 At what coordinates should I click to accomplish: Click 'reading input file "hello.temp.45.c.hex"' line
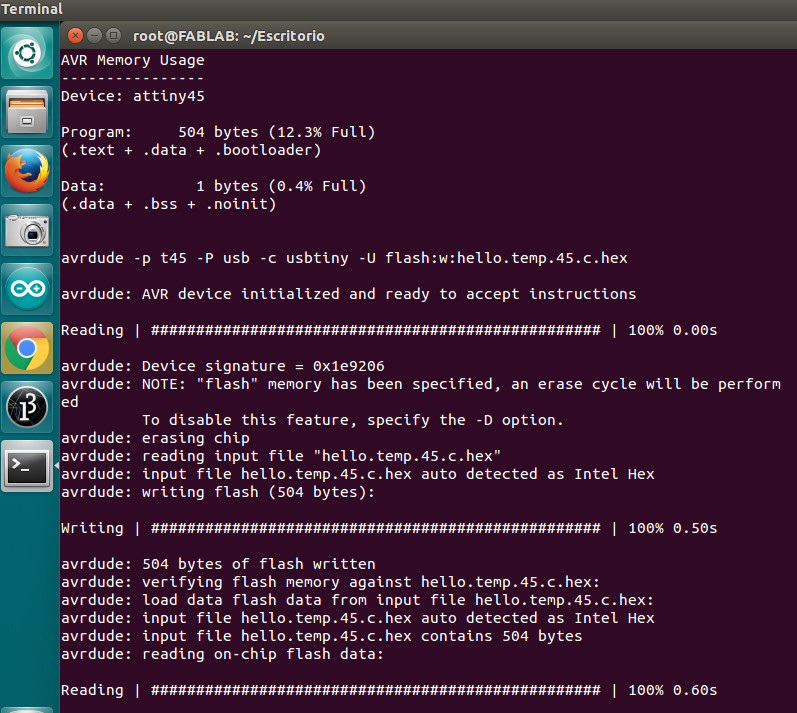coord(281,456)
